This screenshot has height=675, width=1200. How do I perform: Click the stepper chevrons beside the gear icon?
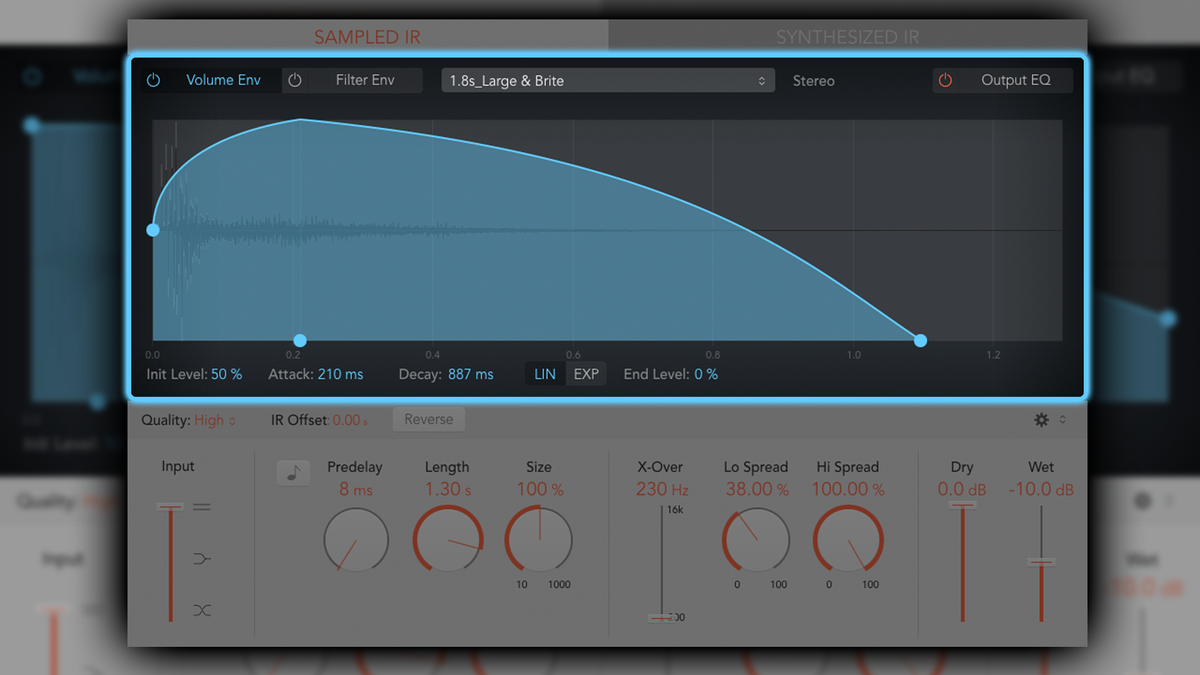(x=1063, y=420)
